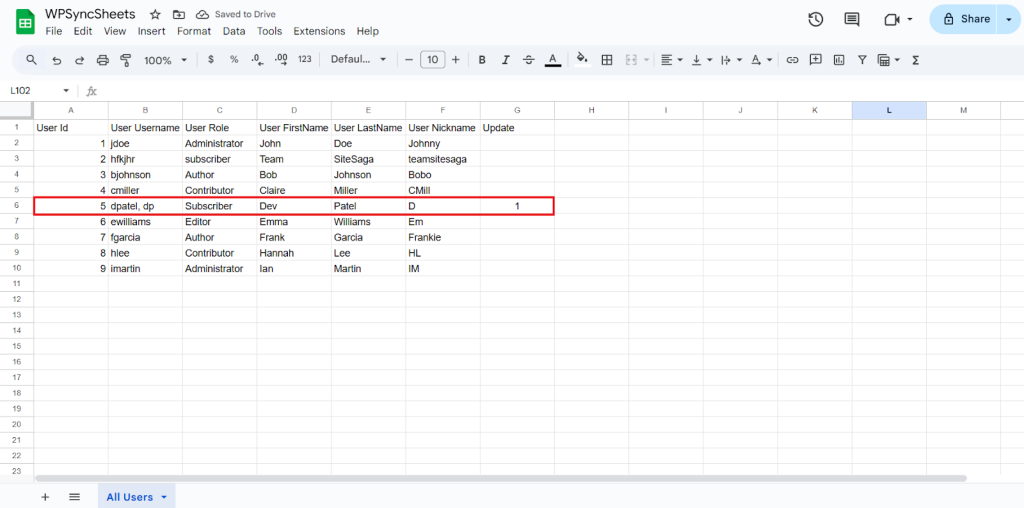Apply italic formatting
1024x508 pixels.
[x=505, y=60]
